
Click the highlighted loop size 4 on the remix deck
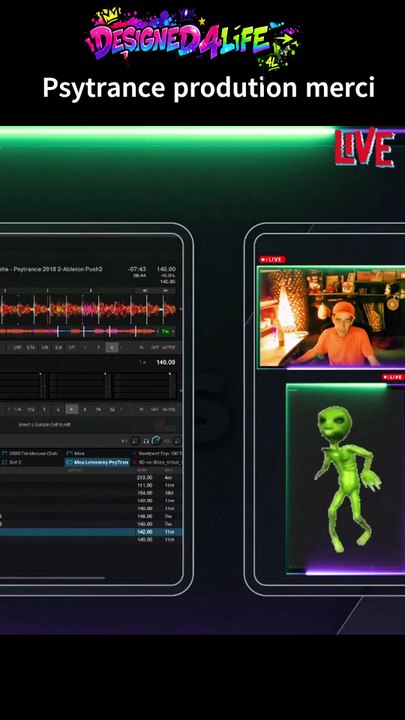[72, 409]
